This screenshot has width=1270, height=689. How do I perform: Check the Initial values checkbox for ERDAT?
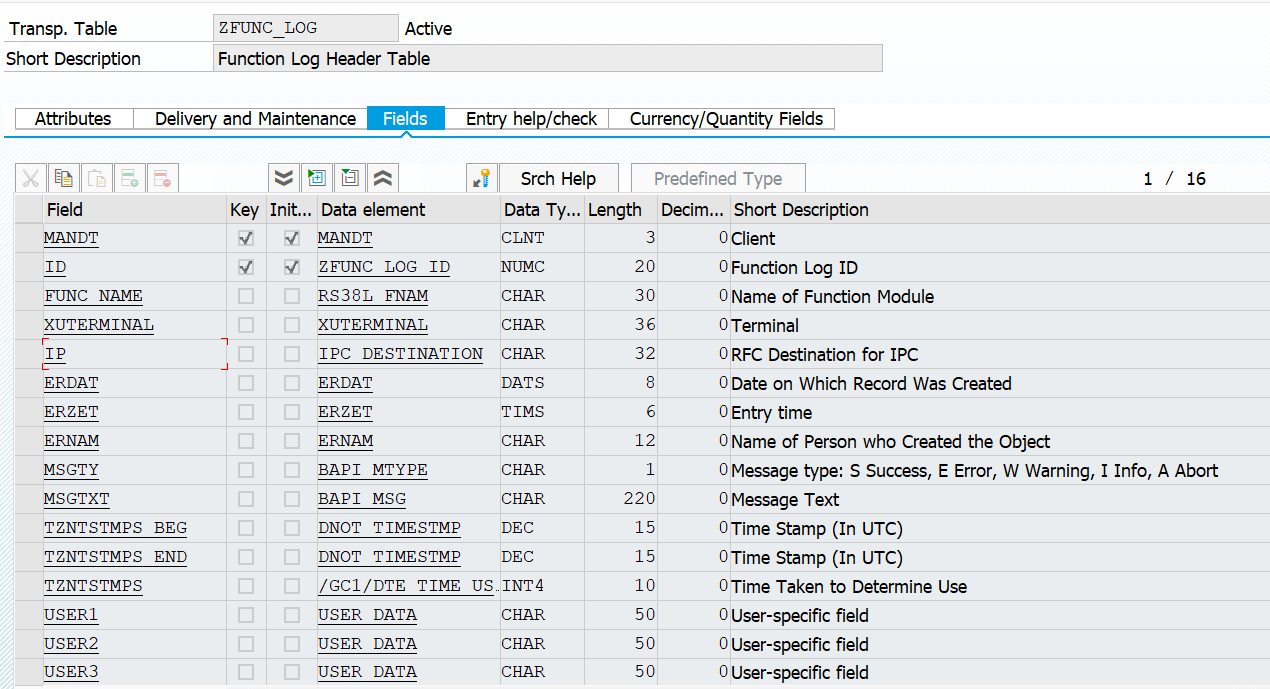coord(292,384)
